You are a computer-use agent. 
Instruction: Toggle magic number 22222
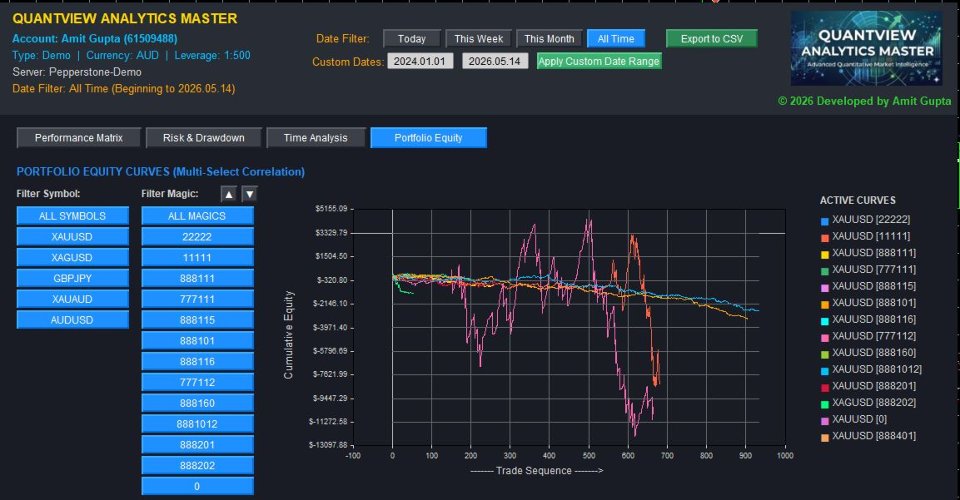pos(197,237)
